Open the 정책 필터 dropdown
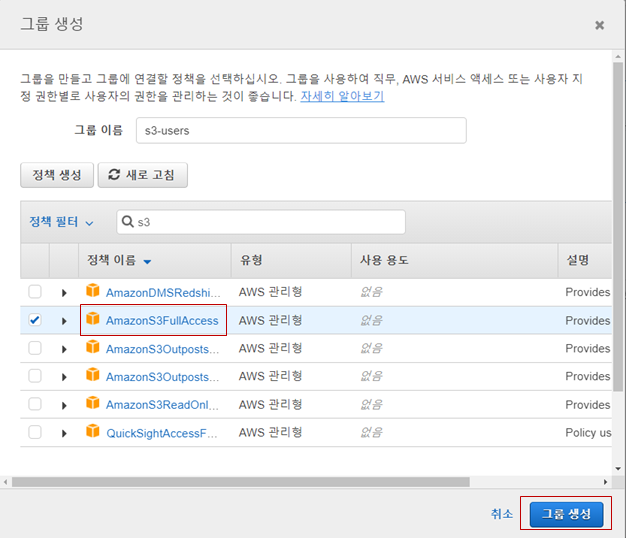 tap(61, 222)
